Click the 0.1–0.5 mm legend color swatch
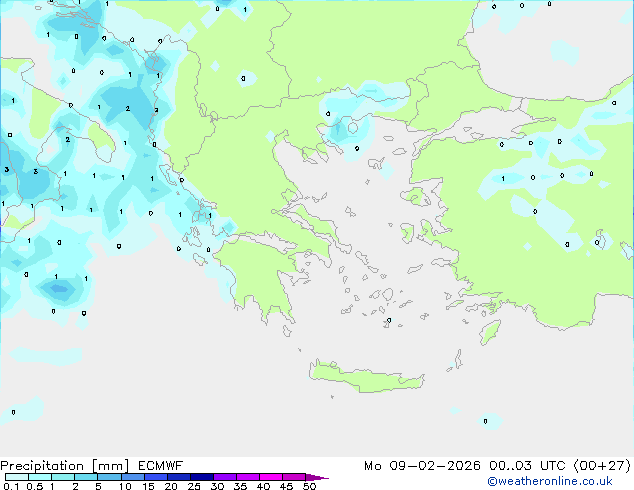 click(17, 477)
